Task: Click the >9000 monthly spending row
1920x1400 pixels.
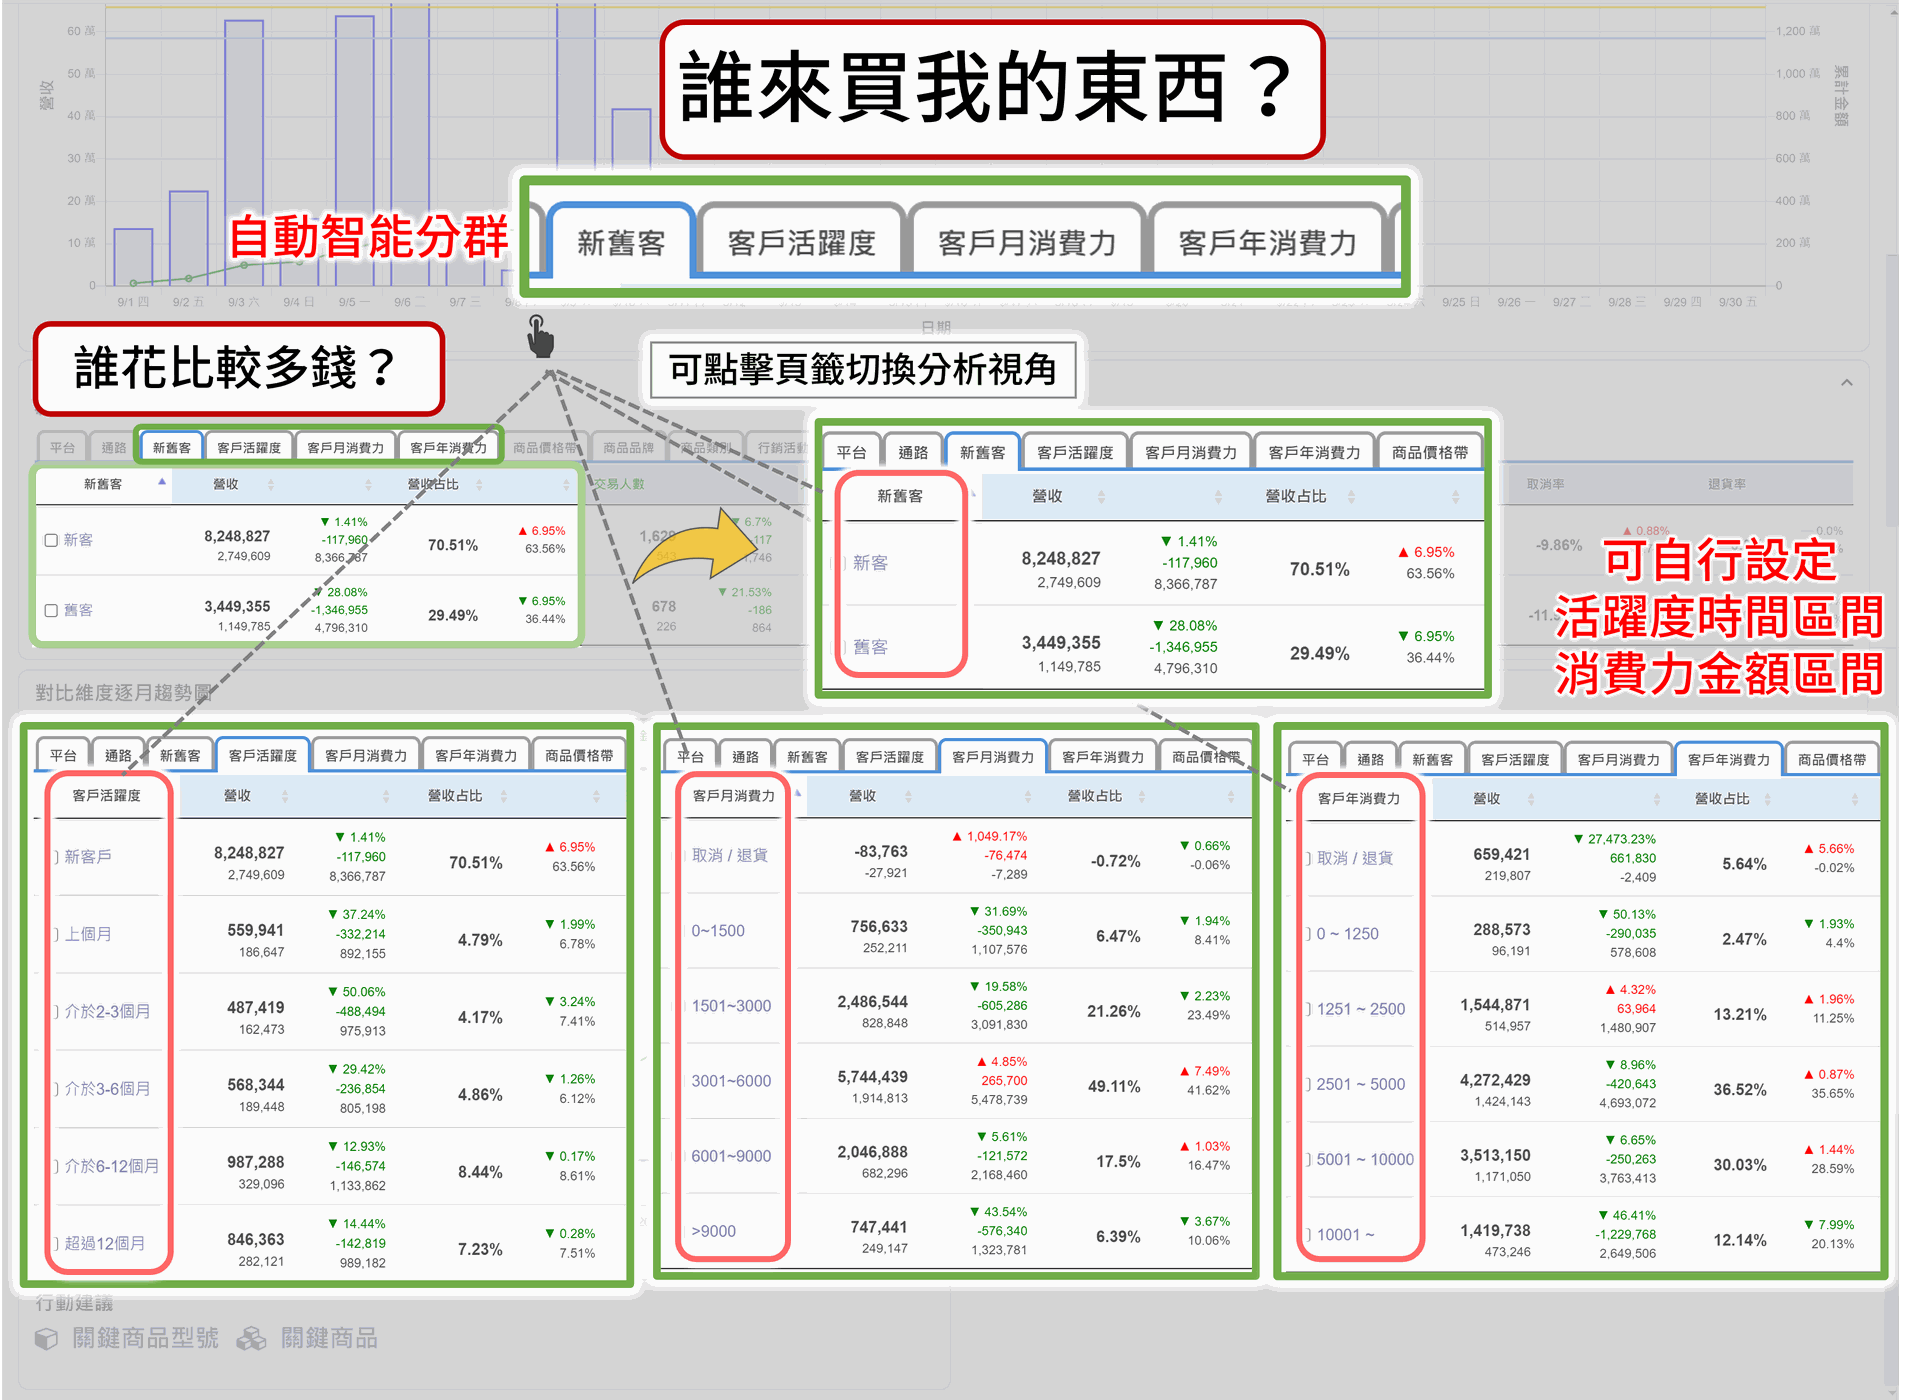Action: point(714,1231)
